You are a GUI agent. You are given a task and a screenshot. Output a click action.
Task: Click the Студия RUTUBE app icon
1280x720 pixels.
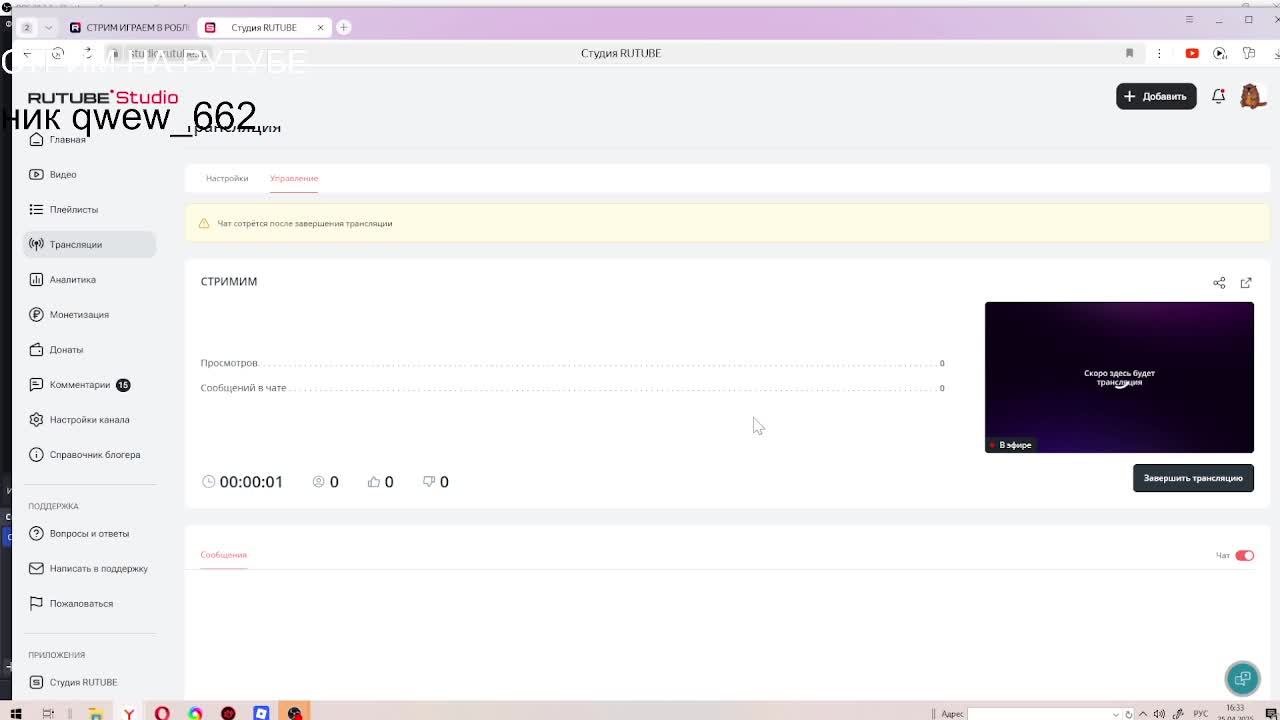36,682
